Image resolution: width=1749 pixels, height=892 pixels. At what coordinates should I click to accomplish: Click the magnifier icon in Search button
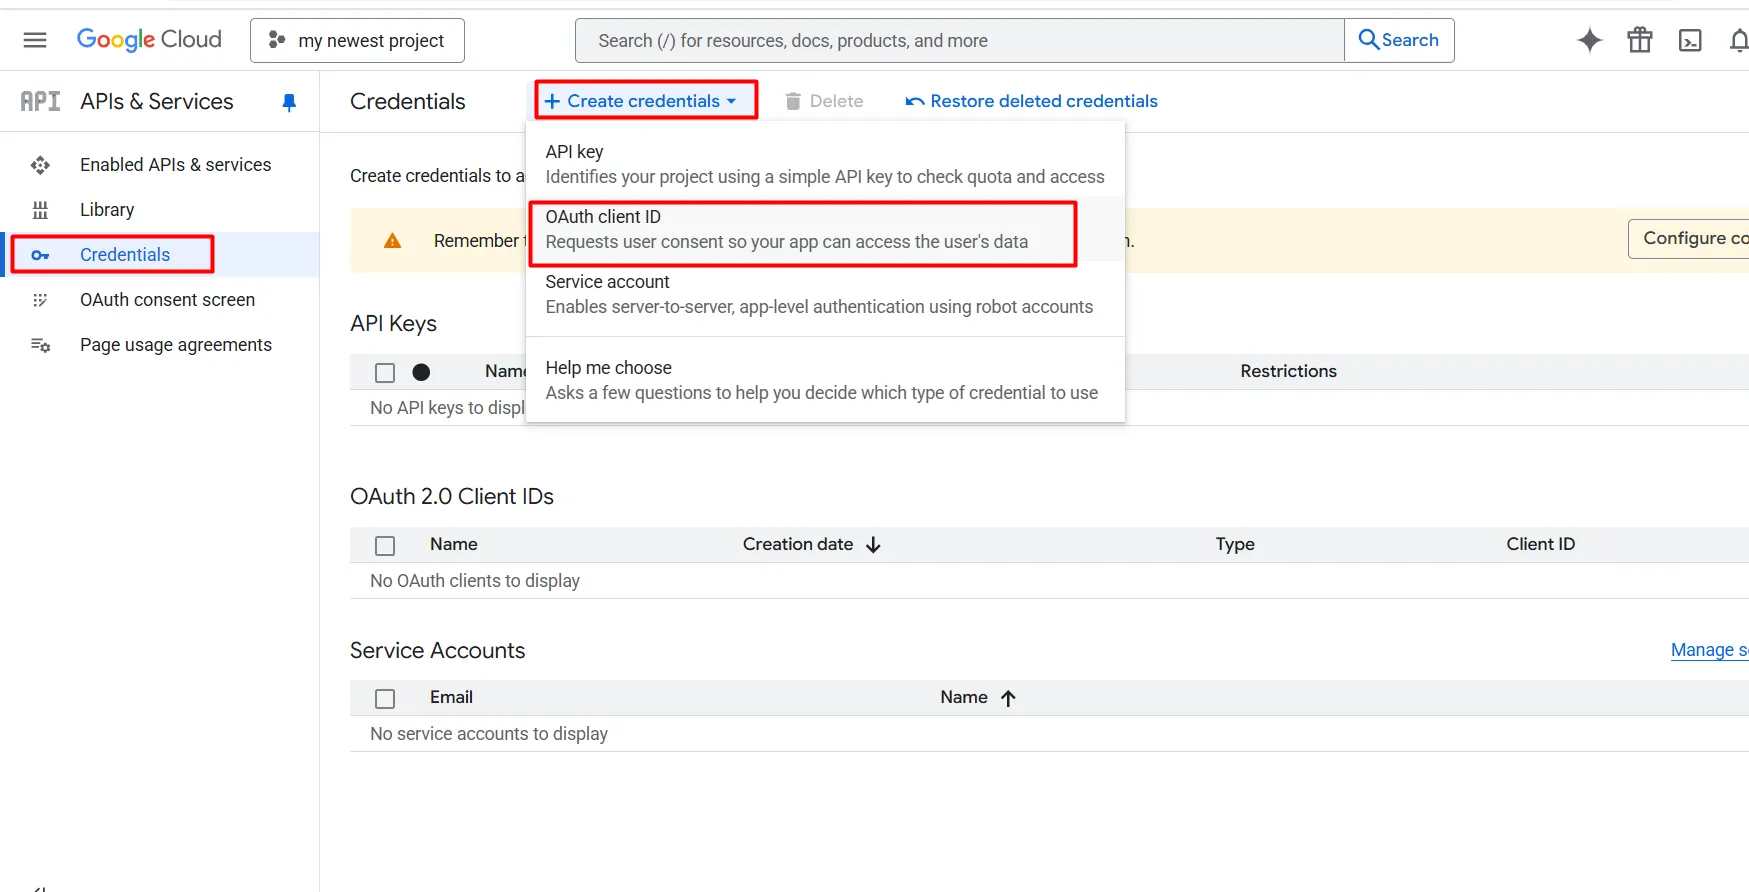pos(1368,40)
